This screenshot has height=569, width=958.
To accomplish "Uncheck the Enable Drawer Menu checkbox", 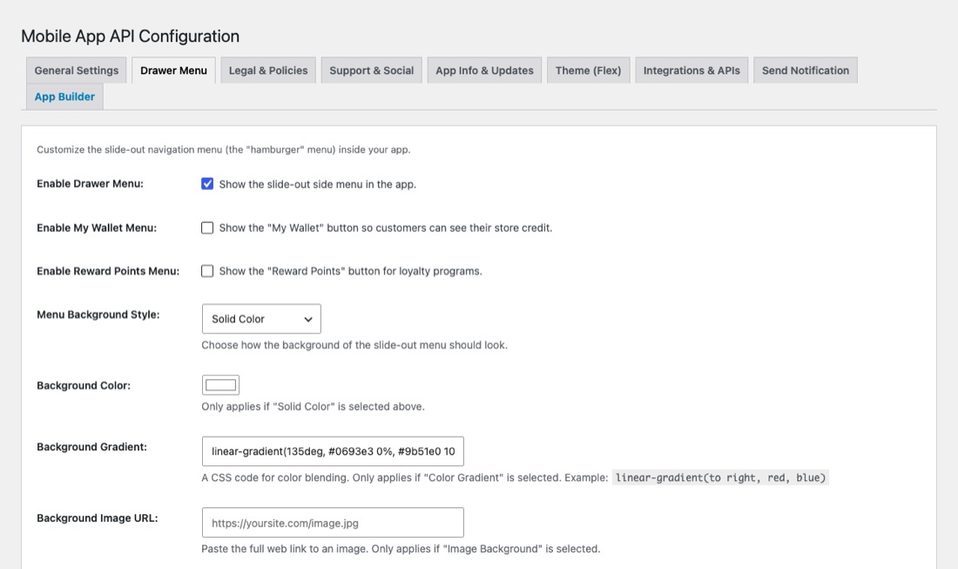I will [207, 184].
